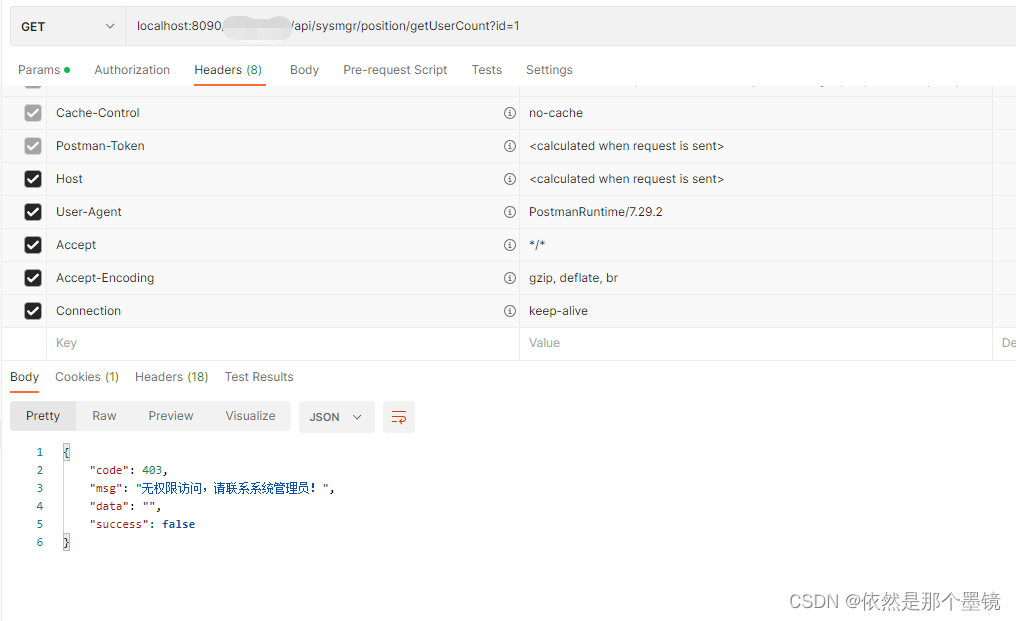
Task: Uncheck the Host header checkbox
Action: click(31, 179)
